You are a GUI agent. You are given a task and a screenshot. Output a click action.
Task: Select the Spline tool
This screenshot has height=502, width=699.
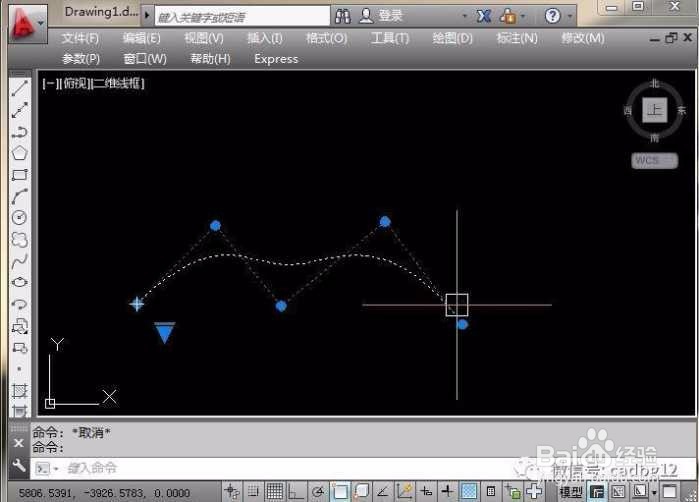(20, 261)
